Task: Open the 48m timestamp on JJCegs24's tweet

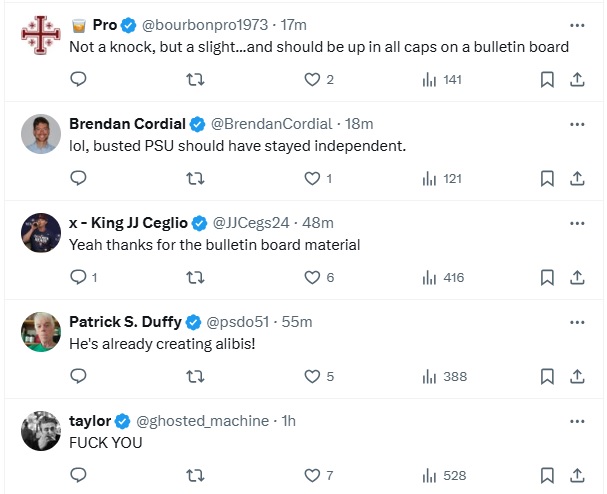Action: click(320, 222)
